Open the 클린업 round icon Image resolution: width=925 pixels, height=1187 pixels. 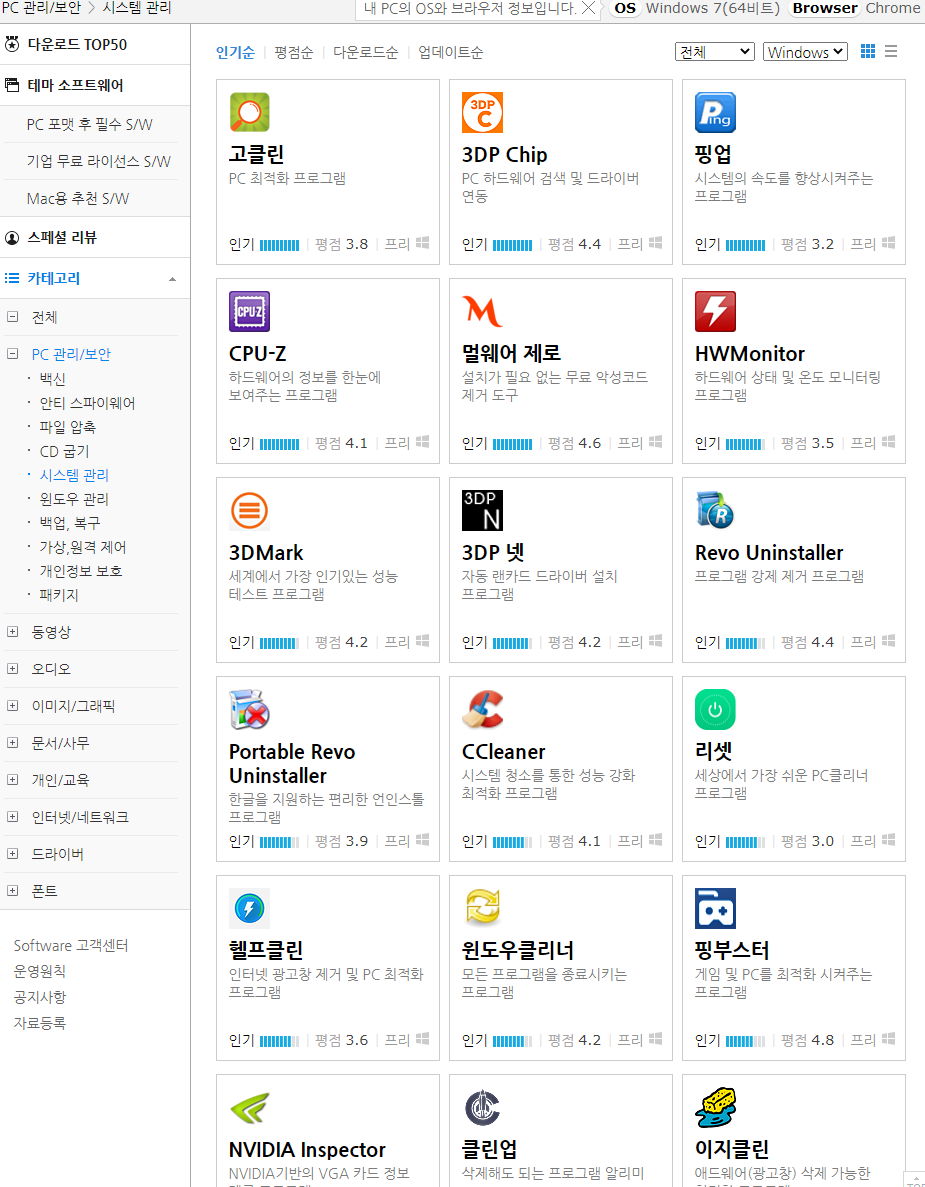[x=482, y=1108]
